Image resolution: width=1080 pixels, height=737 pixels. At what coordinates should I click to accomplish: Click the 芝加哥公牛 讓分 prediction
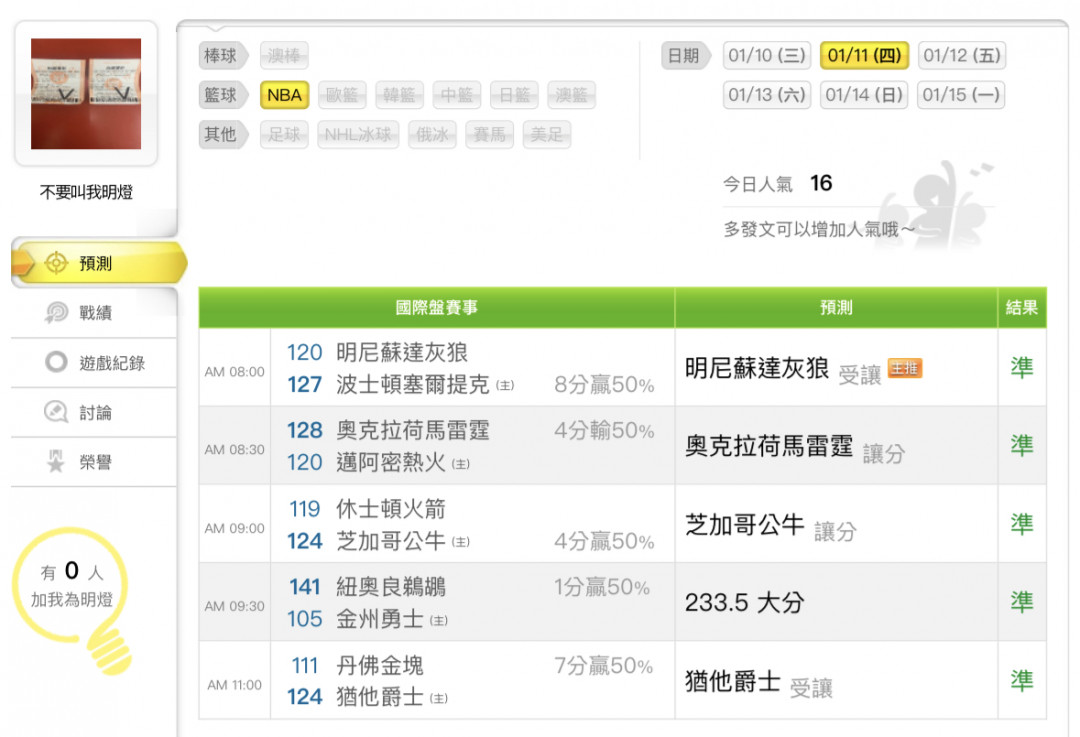(771, 526)
